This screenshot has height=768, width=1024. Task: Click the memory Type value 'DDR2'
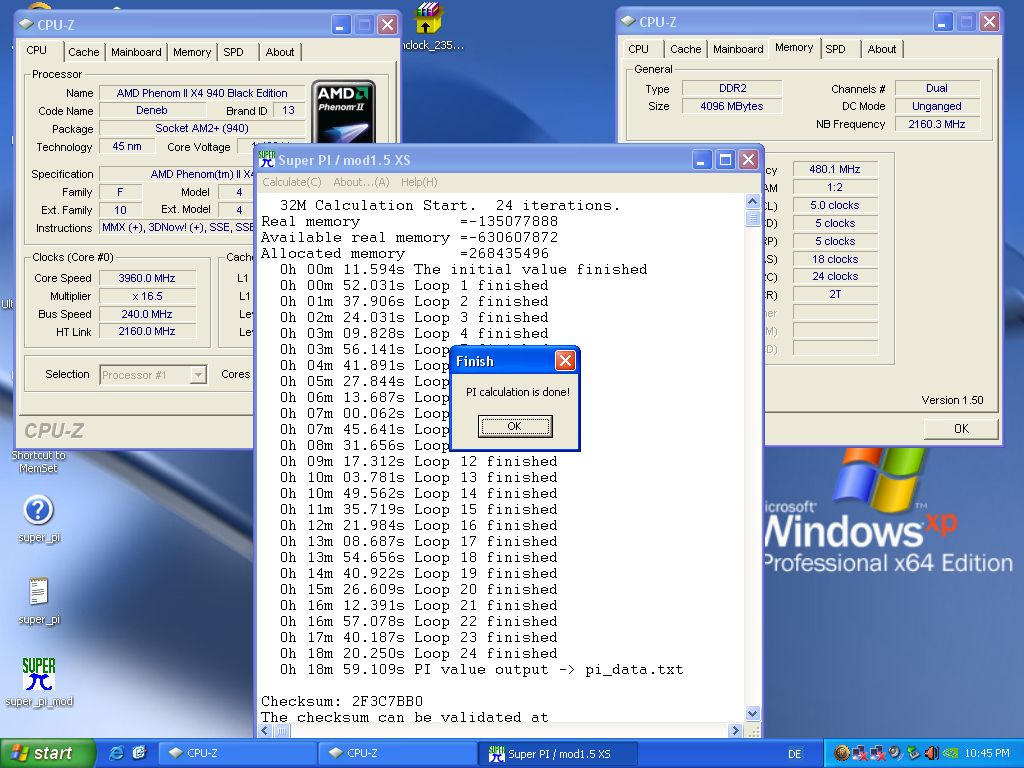coord(732,88)
